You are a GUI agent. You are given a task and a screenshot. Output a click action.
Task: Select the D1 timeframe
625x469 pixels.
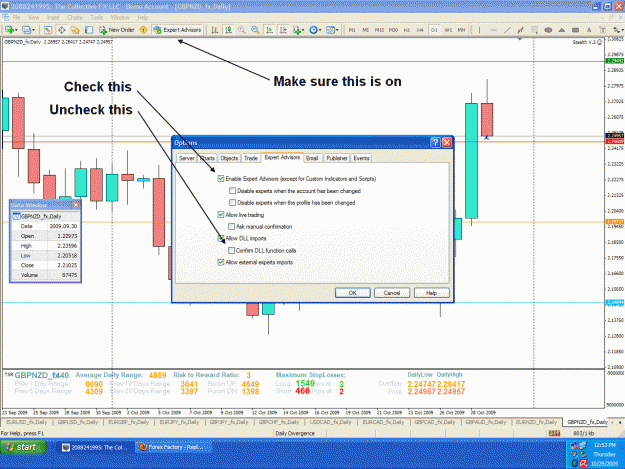[x=434, y=30]
